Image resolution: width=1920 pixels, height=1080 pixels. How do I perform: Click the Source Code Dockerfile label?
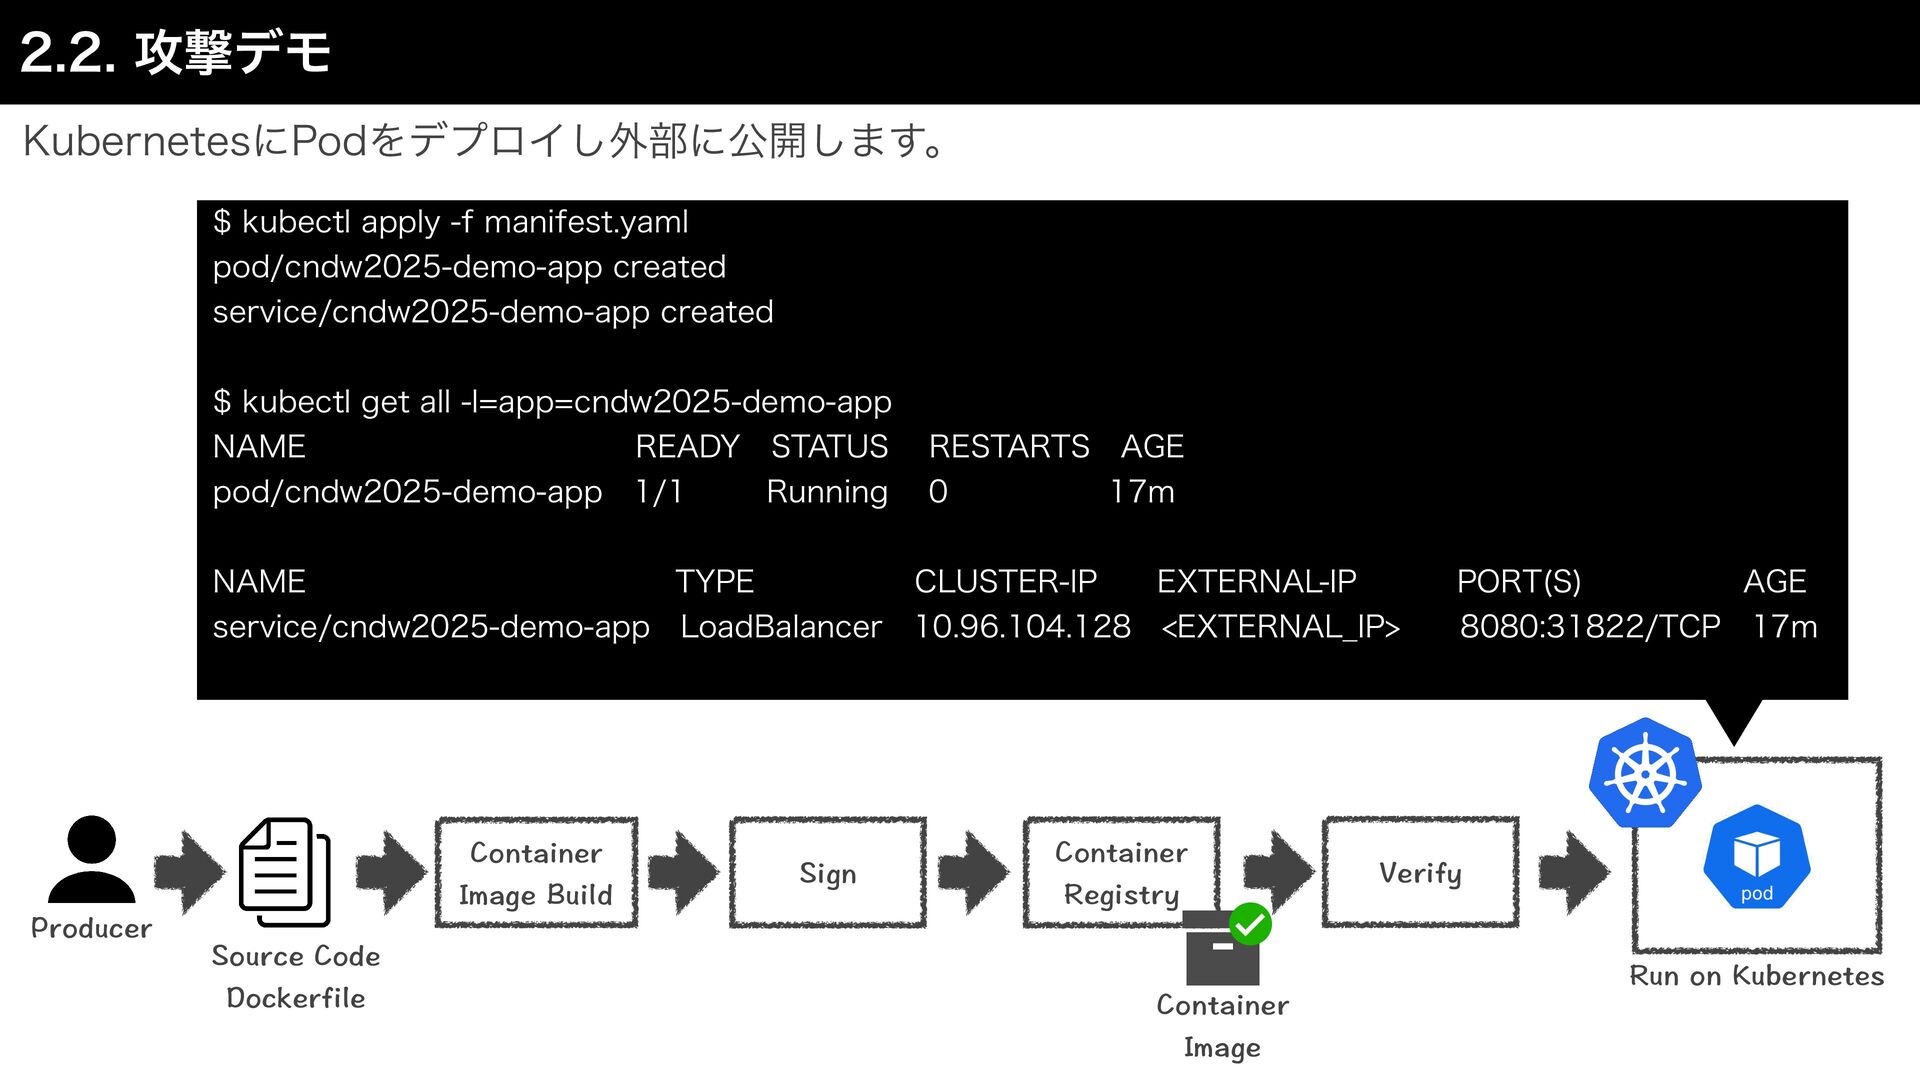pos(295,977)
